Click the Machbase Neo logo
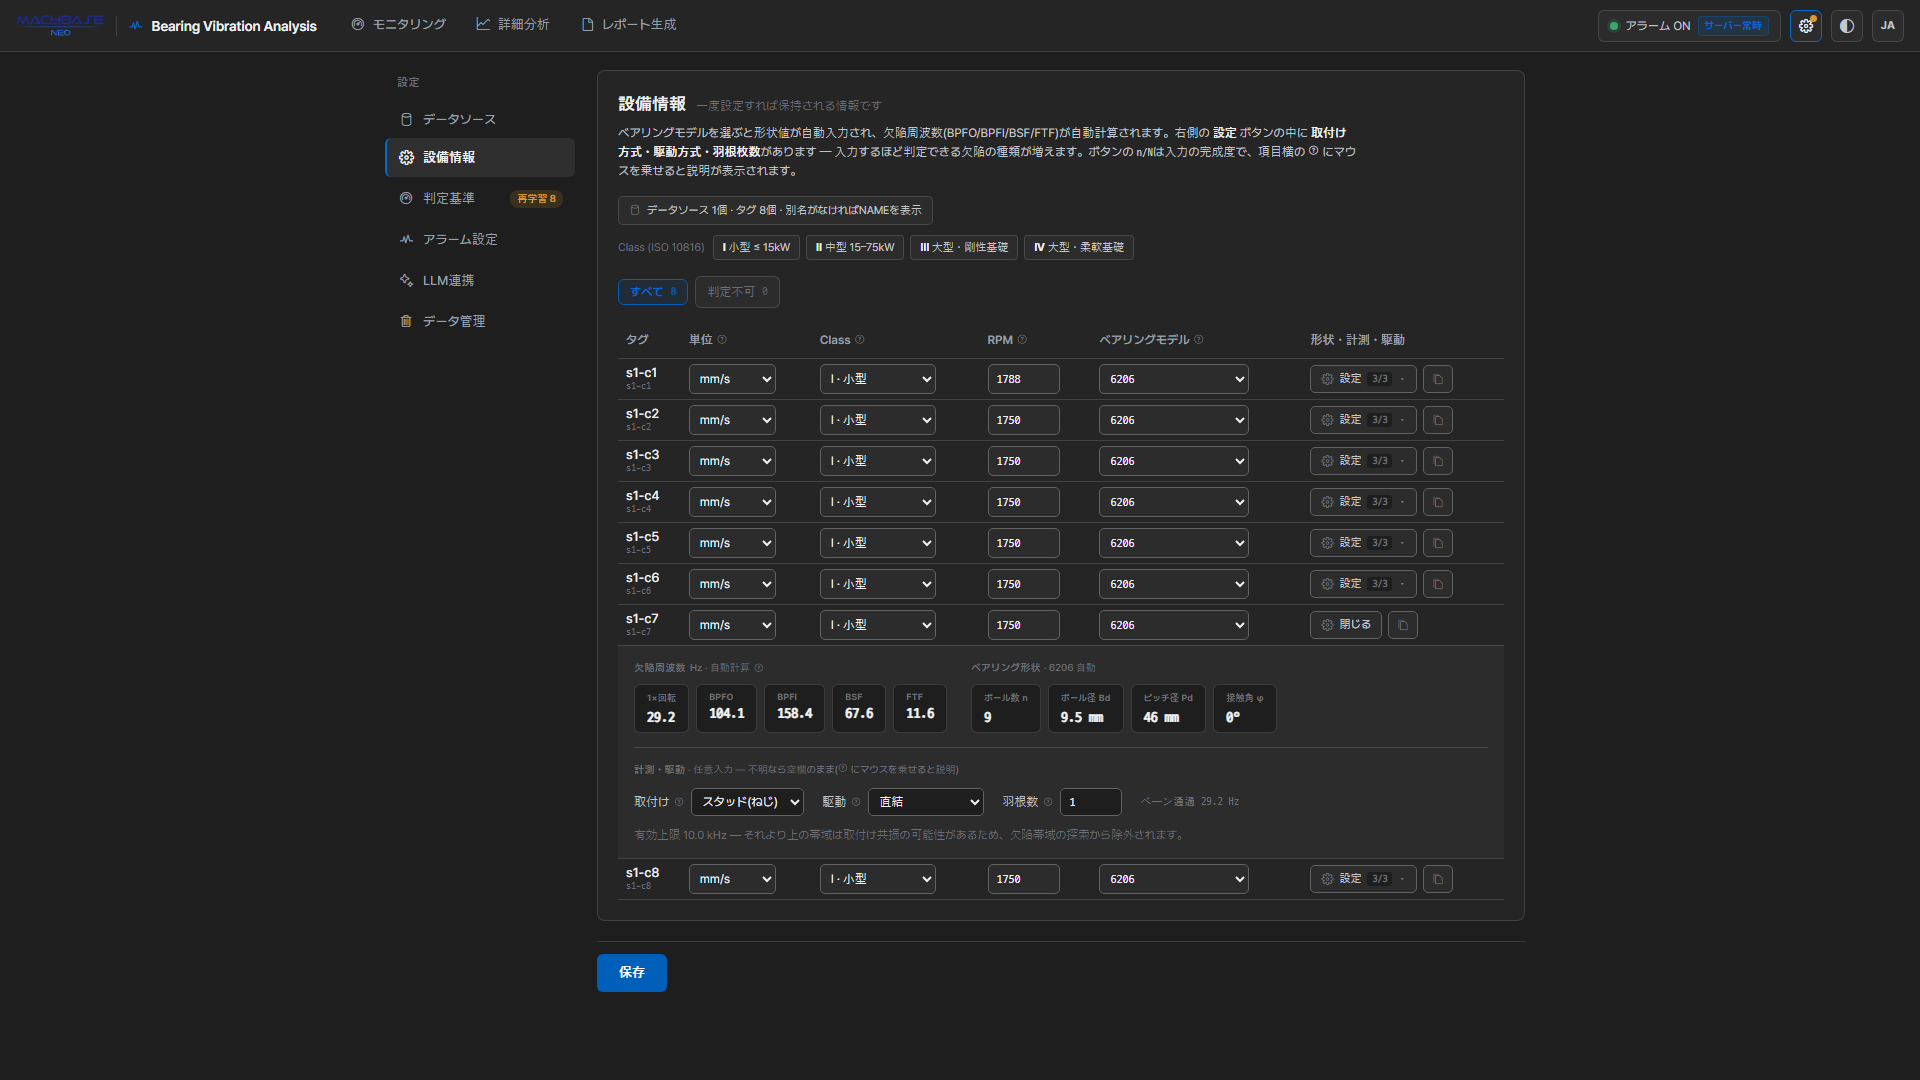The image size is (1920, 1080). pyautogui.click(x=60, y=25)
